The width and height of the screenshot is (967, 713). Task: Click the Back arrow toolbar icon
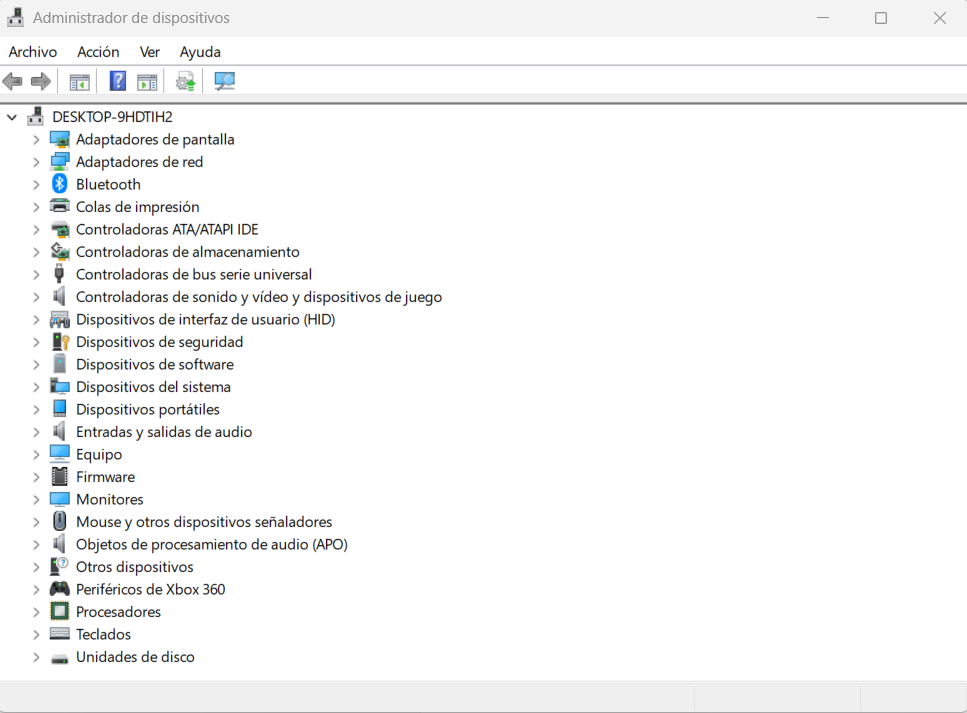tap(12, 81)
